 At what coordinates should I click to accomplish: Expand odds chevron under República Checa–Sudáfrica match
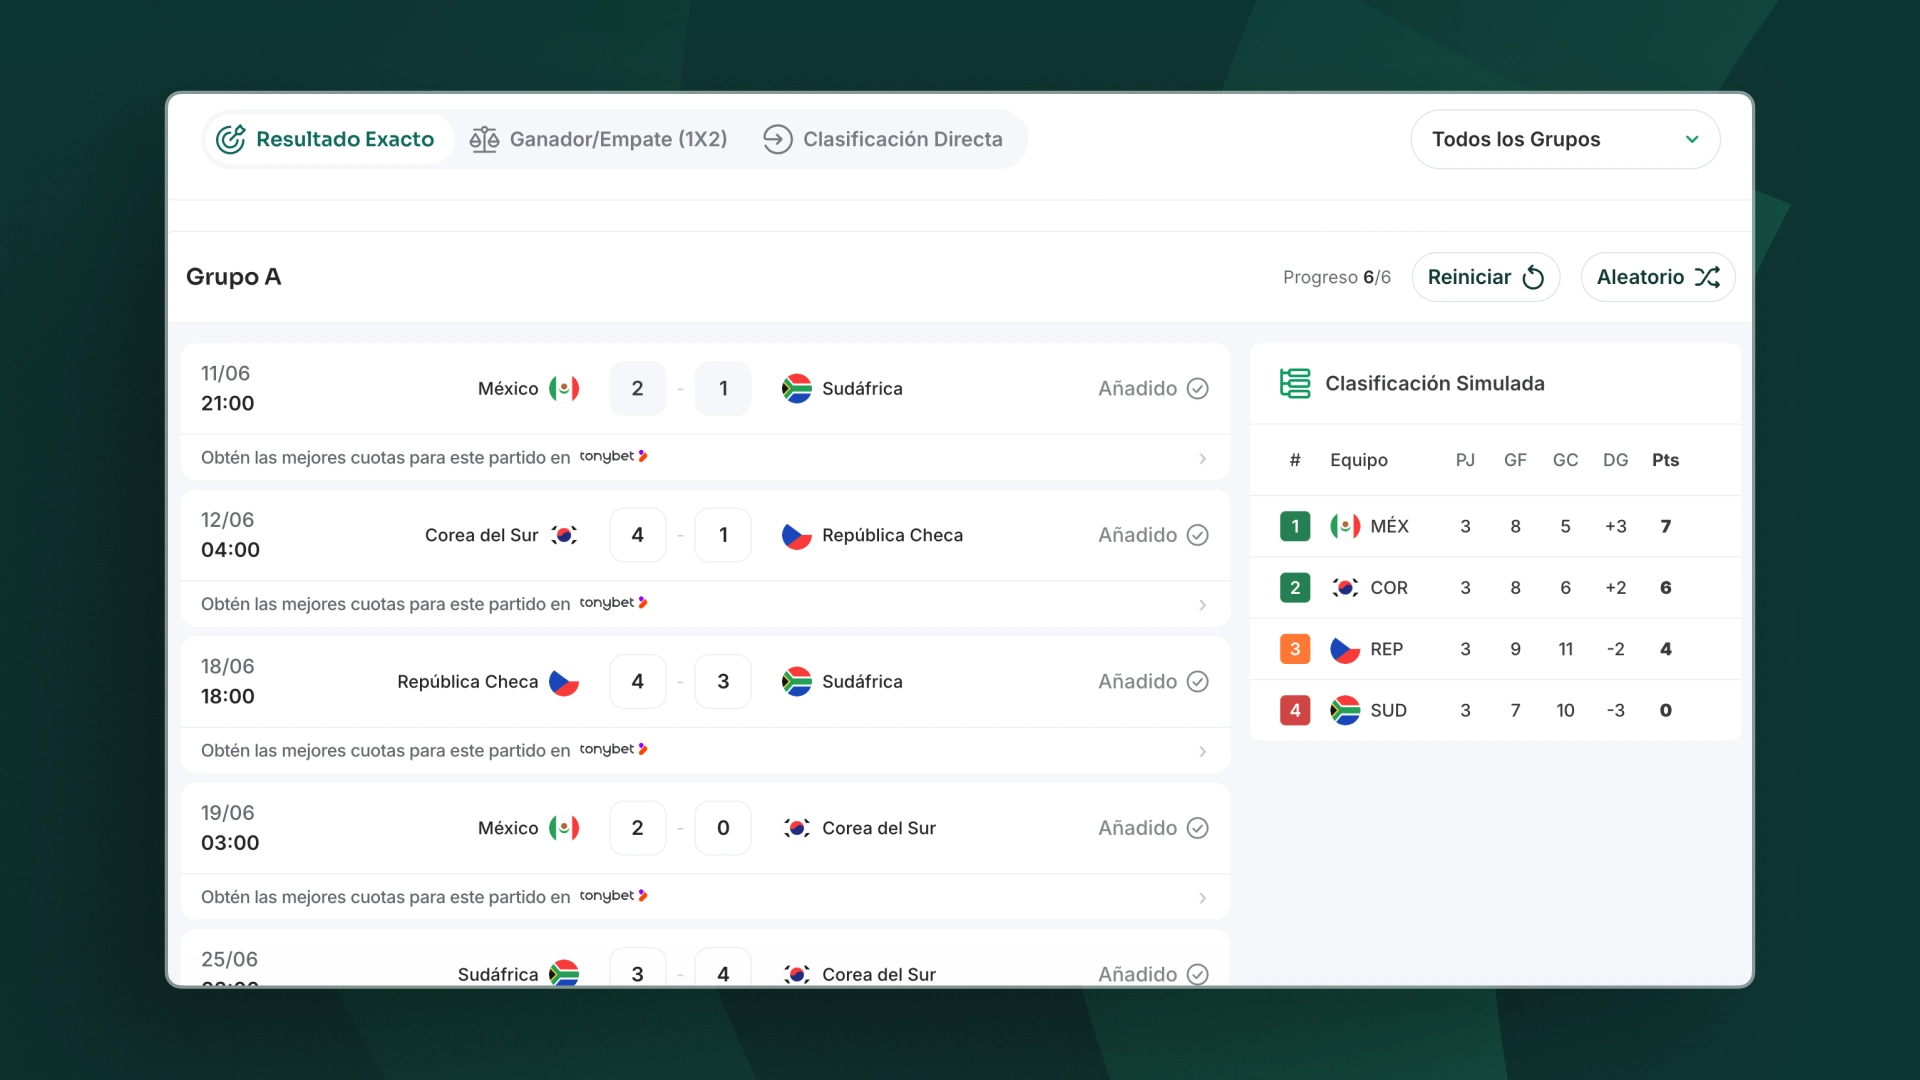pyautogui.click(x=1202, y=751)
